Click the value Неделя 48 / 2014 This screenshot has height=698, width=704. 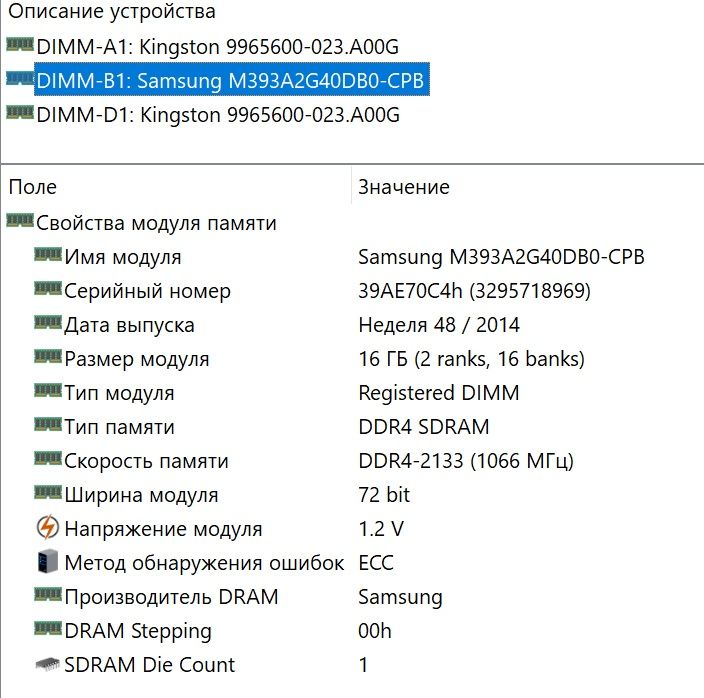[439, 325]
